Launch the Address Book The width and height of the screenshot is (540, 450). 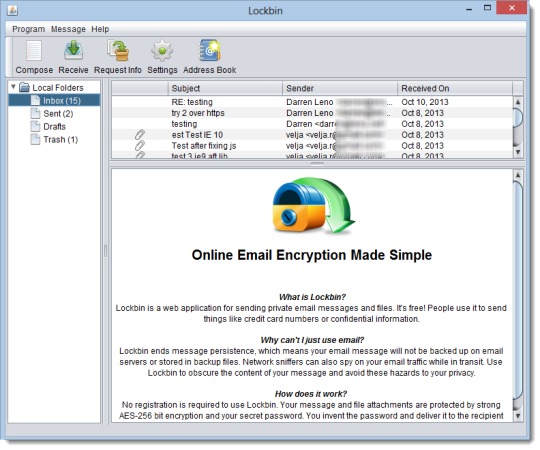tap(209, 57)
